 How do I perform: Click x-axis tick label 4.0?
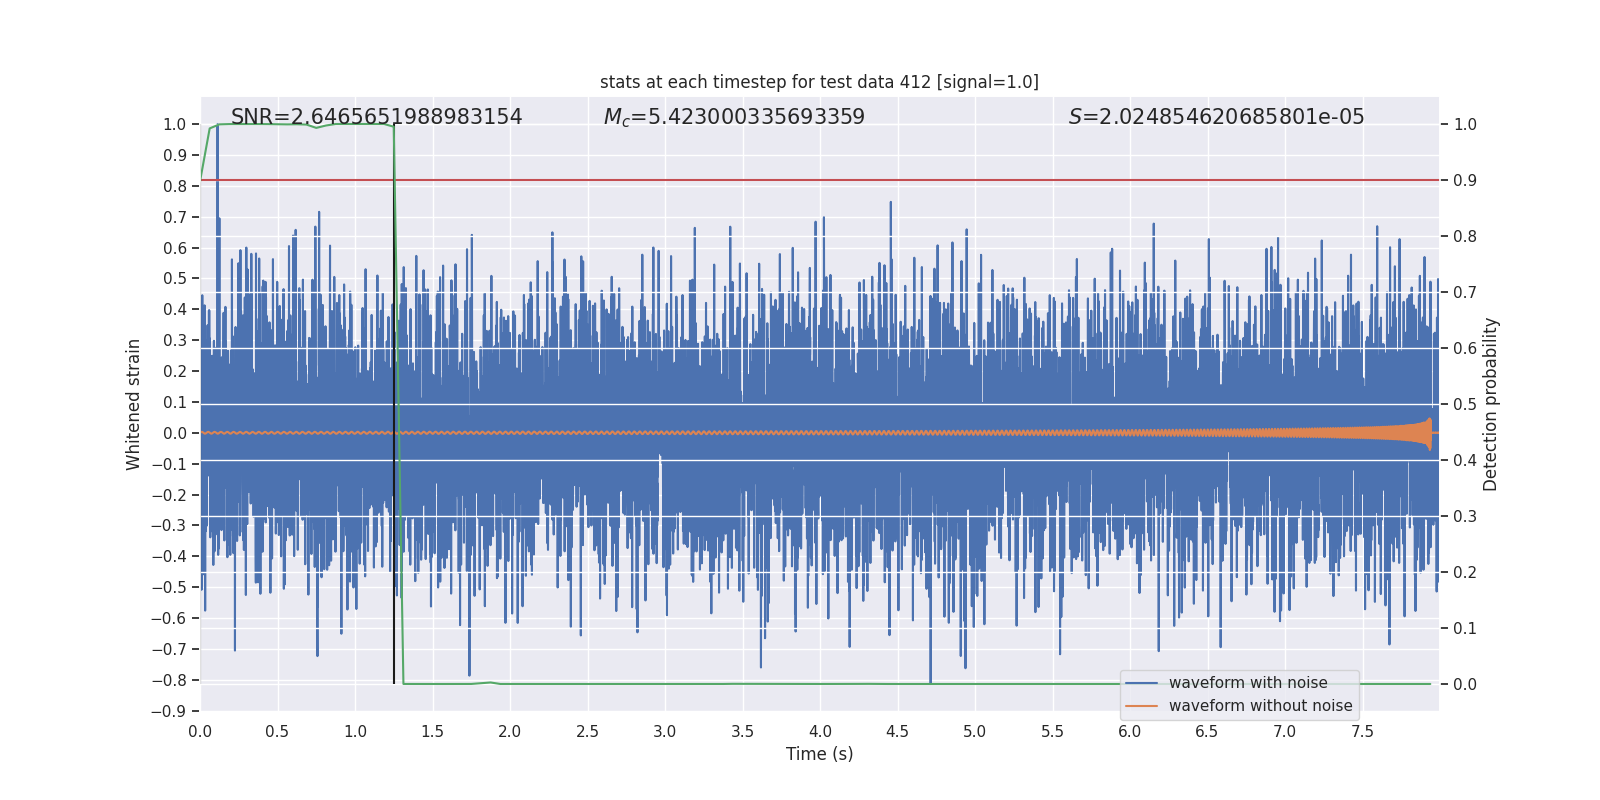(820, 732)
